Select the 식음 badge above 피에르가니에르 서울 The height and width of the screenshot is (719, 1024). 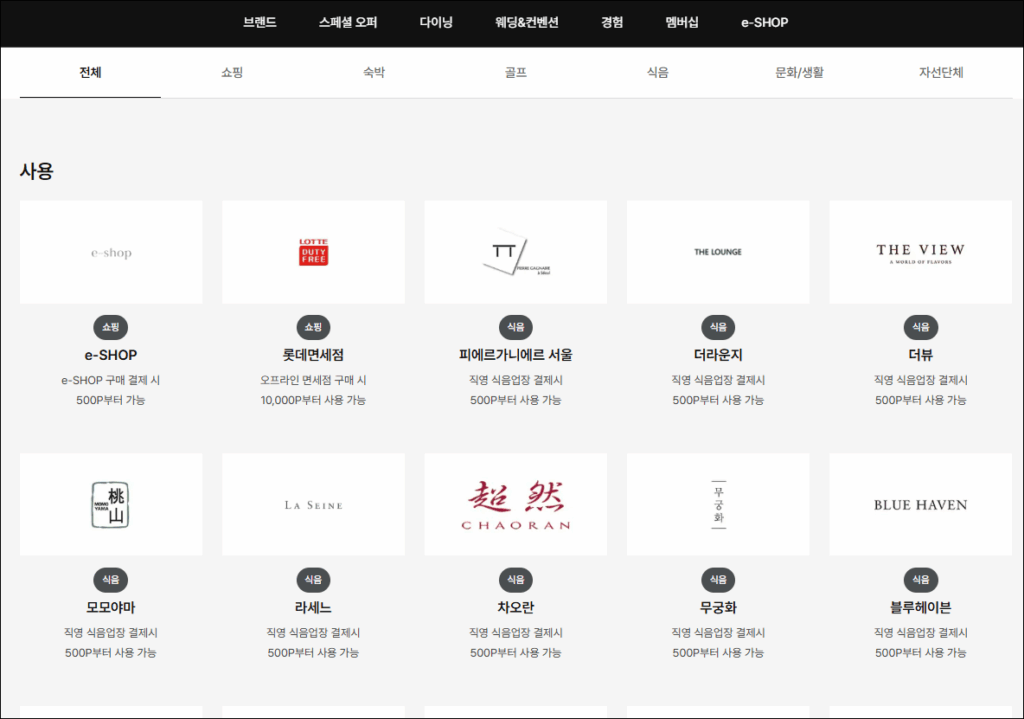(516, 327)
